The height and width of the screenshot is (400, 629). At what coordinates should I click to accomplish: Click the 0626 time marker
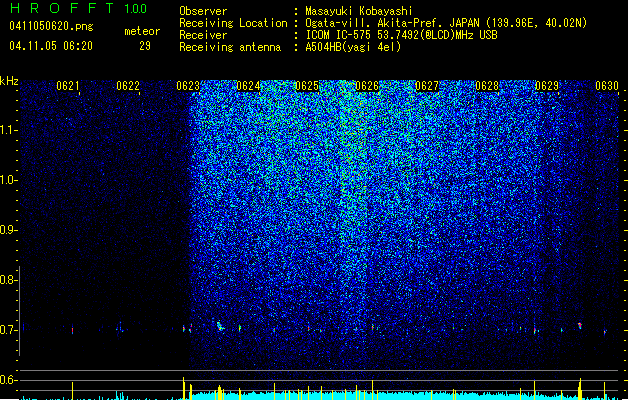tap(367, 86)
